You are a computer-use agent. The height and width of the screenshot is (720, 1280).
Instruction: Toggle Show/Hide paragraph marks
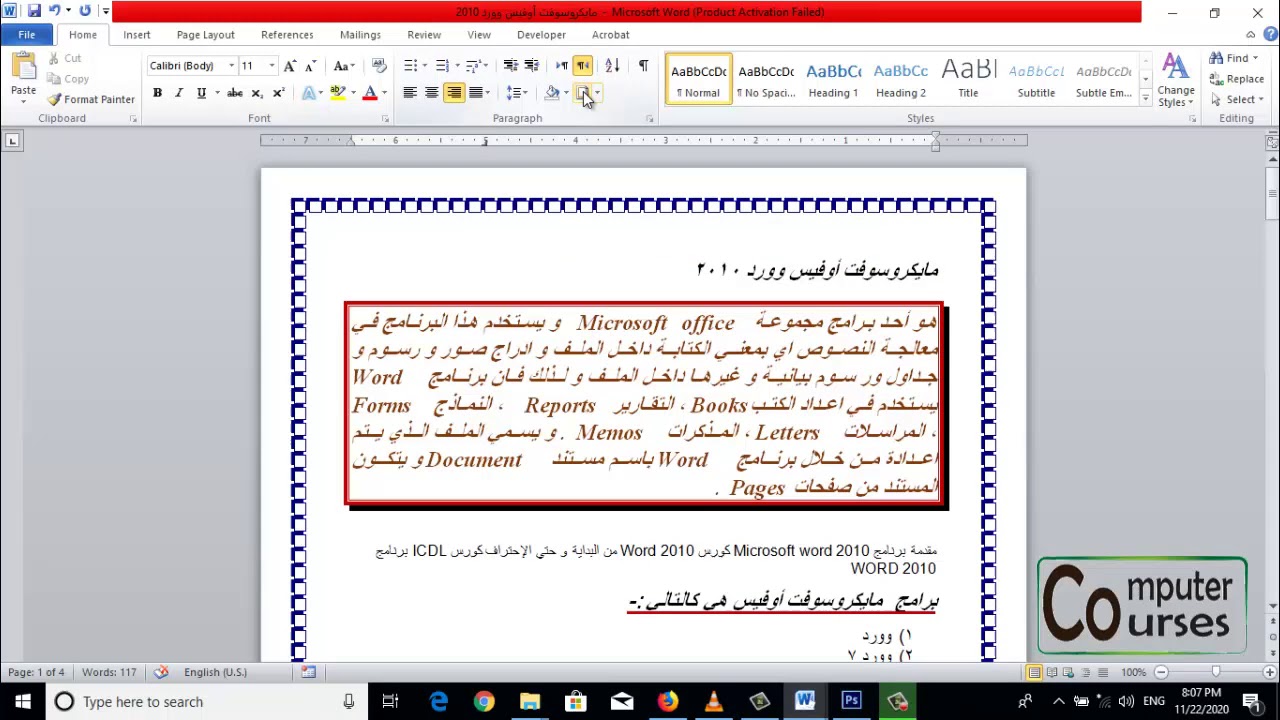point(643,66)
